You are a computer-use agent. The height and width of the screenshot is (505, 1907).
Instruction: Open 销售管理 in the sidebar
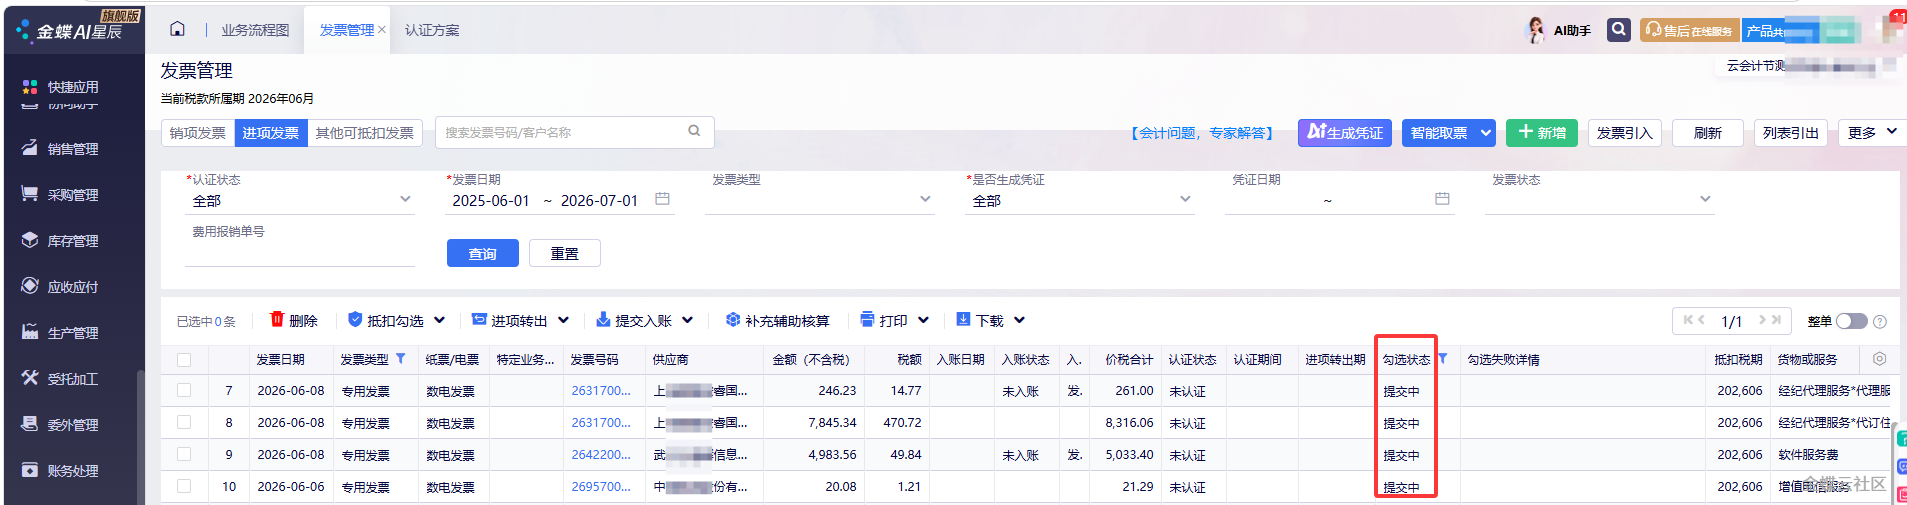60,149
